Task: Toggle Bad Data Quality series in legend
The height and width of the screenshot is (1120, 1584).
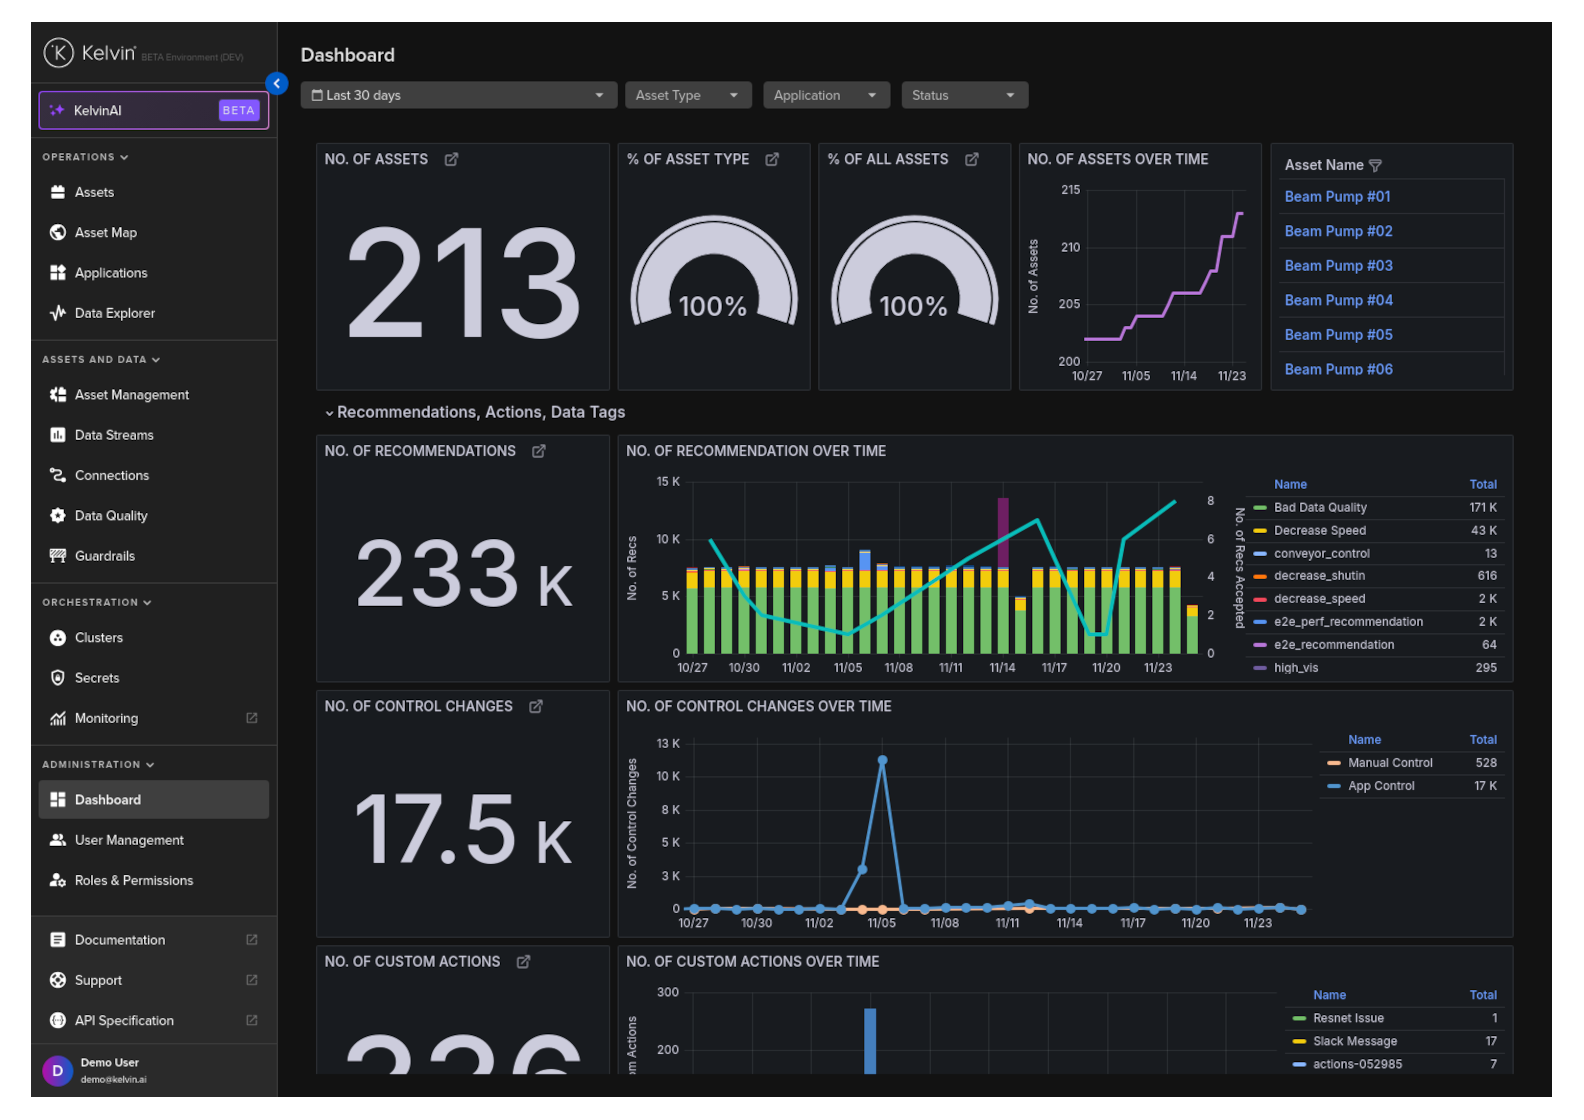Action: click(x=1319, y=508)
